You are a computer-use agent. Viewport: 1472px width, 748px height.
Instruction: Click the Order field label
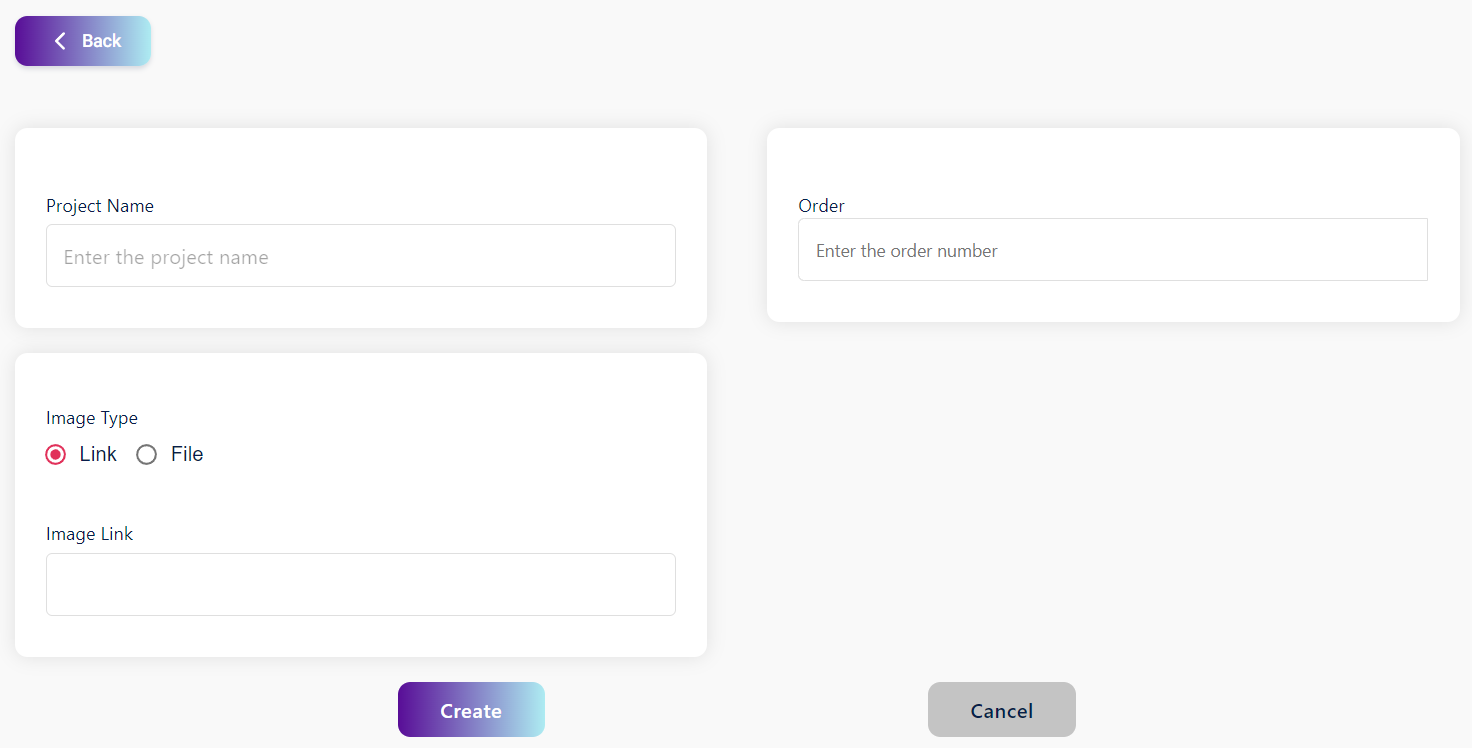pos(821,206)
